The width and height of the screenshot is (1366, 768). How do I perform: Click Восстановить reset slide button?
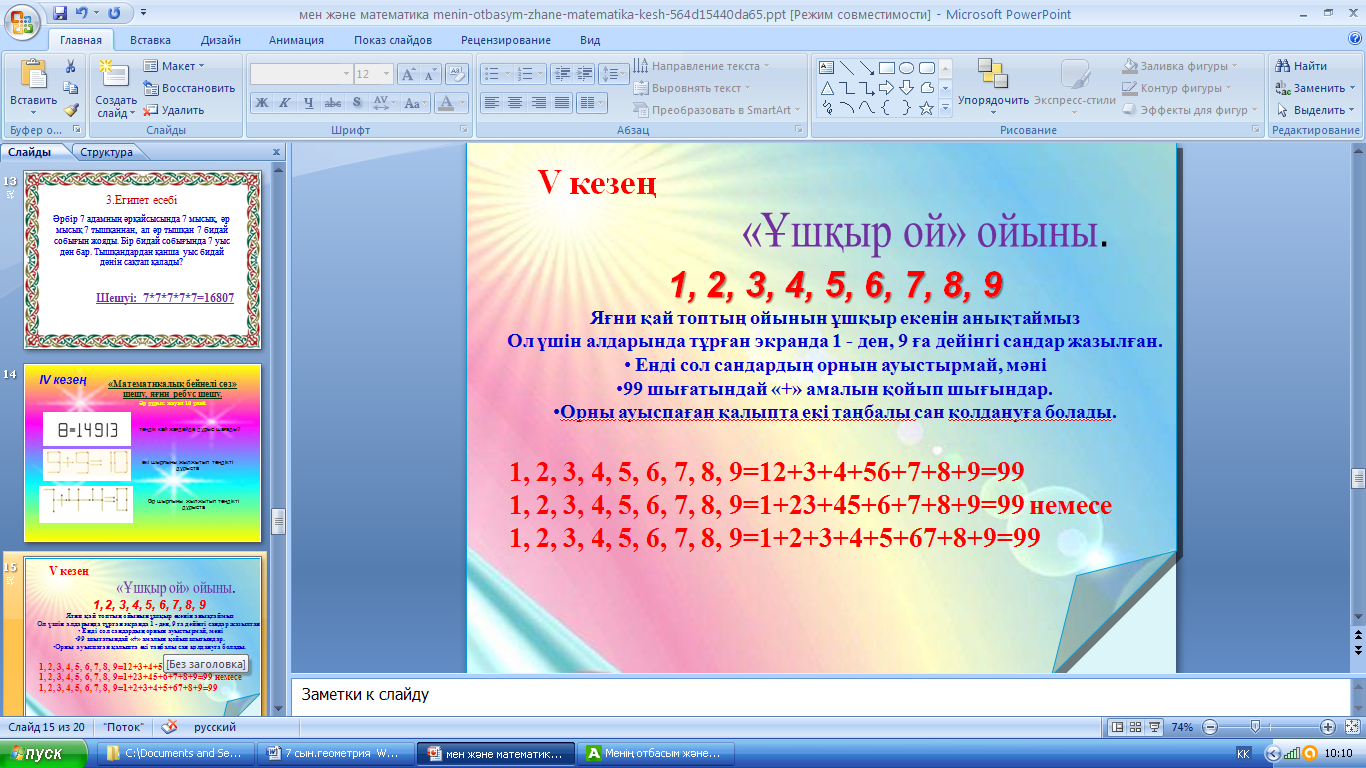pos(189,88)
